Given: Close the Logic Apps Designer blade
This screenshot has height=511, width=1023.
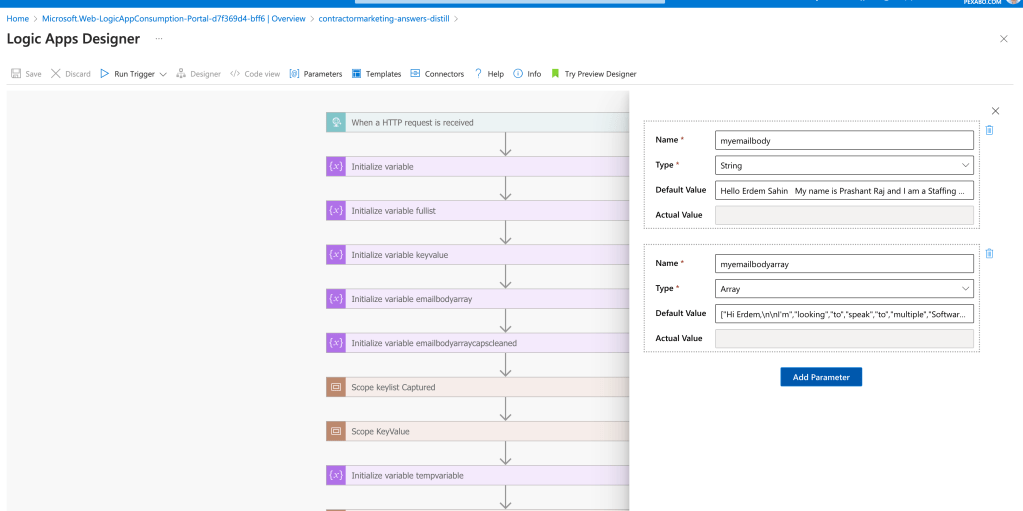Looking at the screenshot, I should (1003, 39).
